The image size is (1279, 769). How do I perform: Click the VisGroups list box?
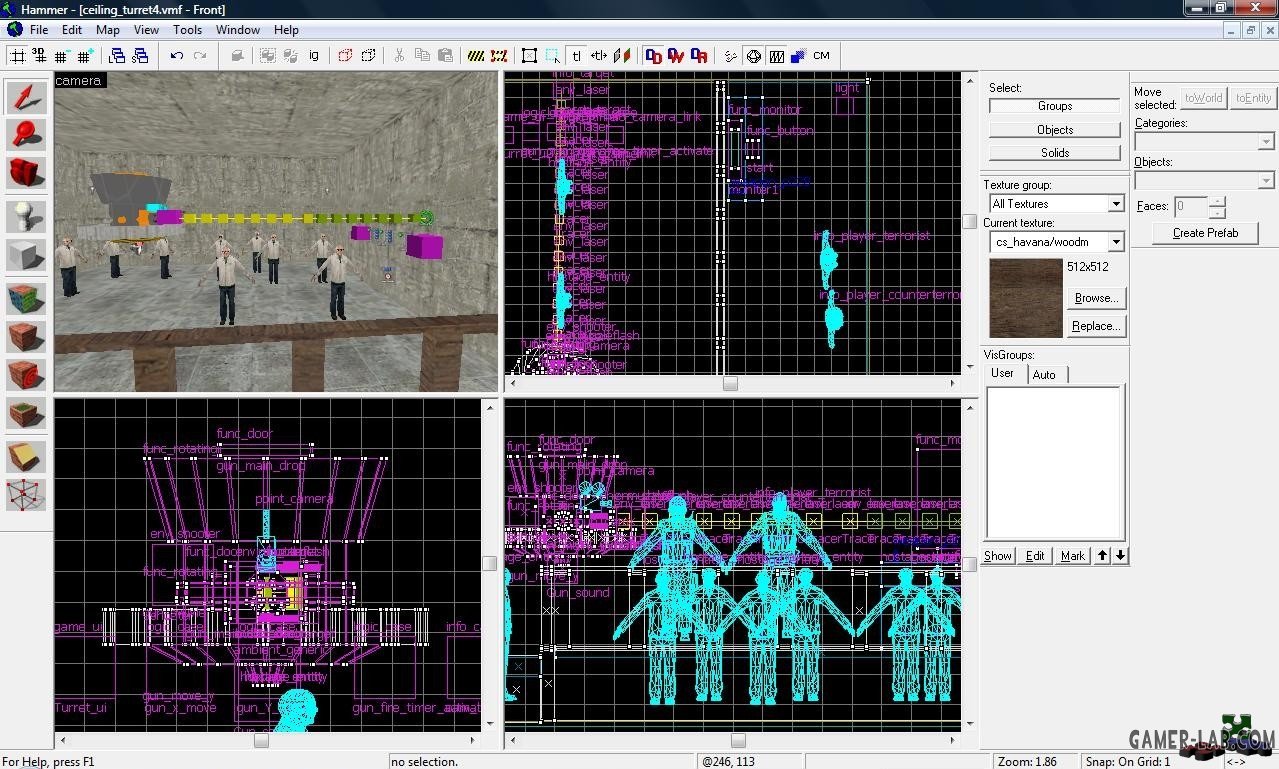[x=1055, y=463]
